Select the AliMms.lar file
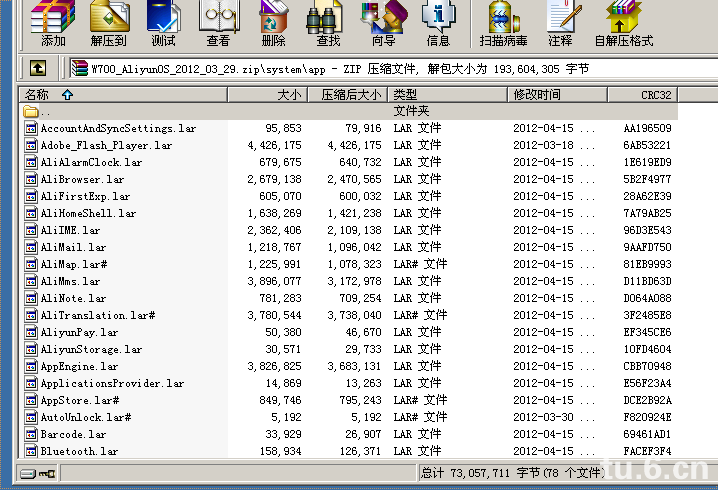The height and width of the screenshot is (490, 718). tap(70, 281)
